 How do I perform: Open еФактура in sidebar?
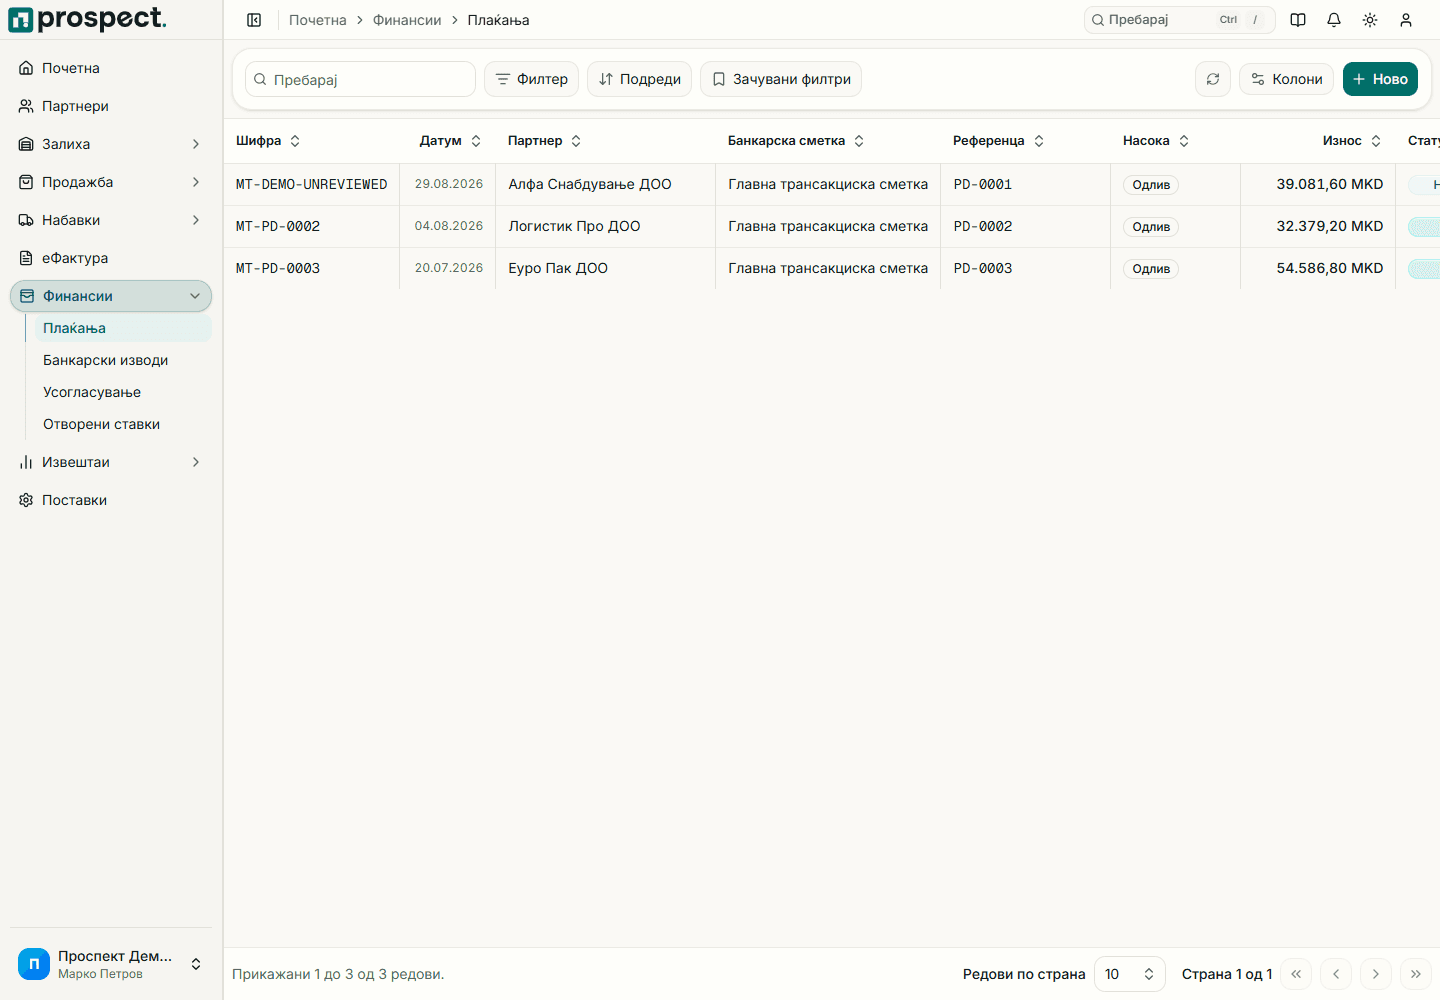click(x=111, y=258)
